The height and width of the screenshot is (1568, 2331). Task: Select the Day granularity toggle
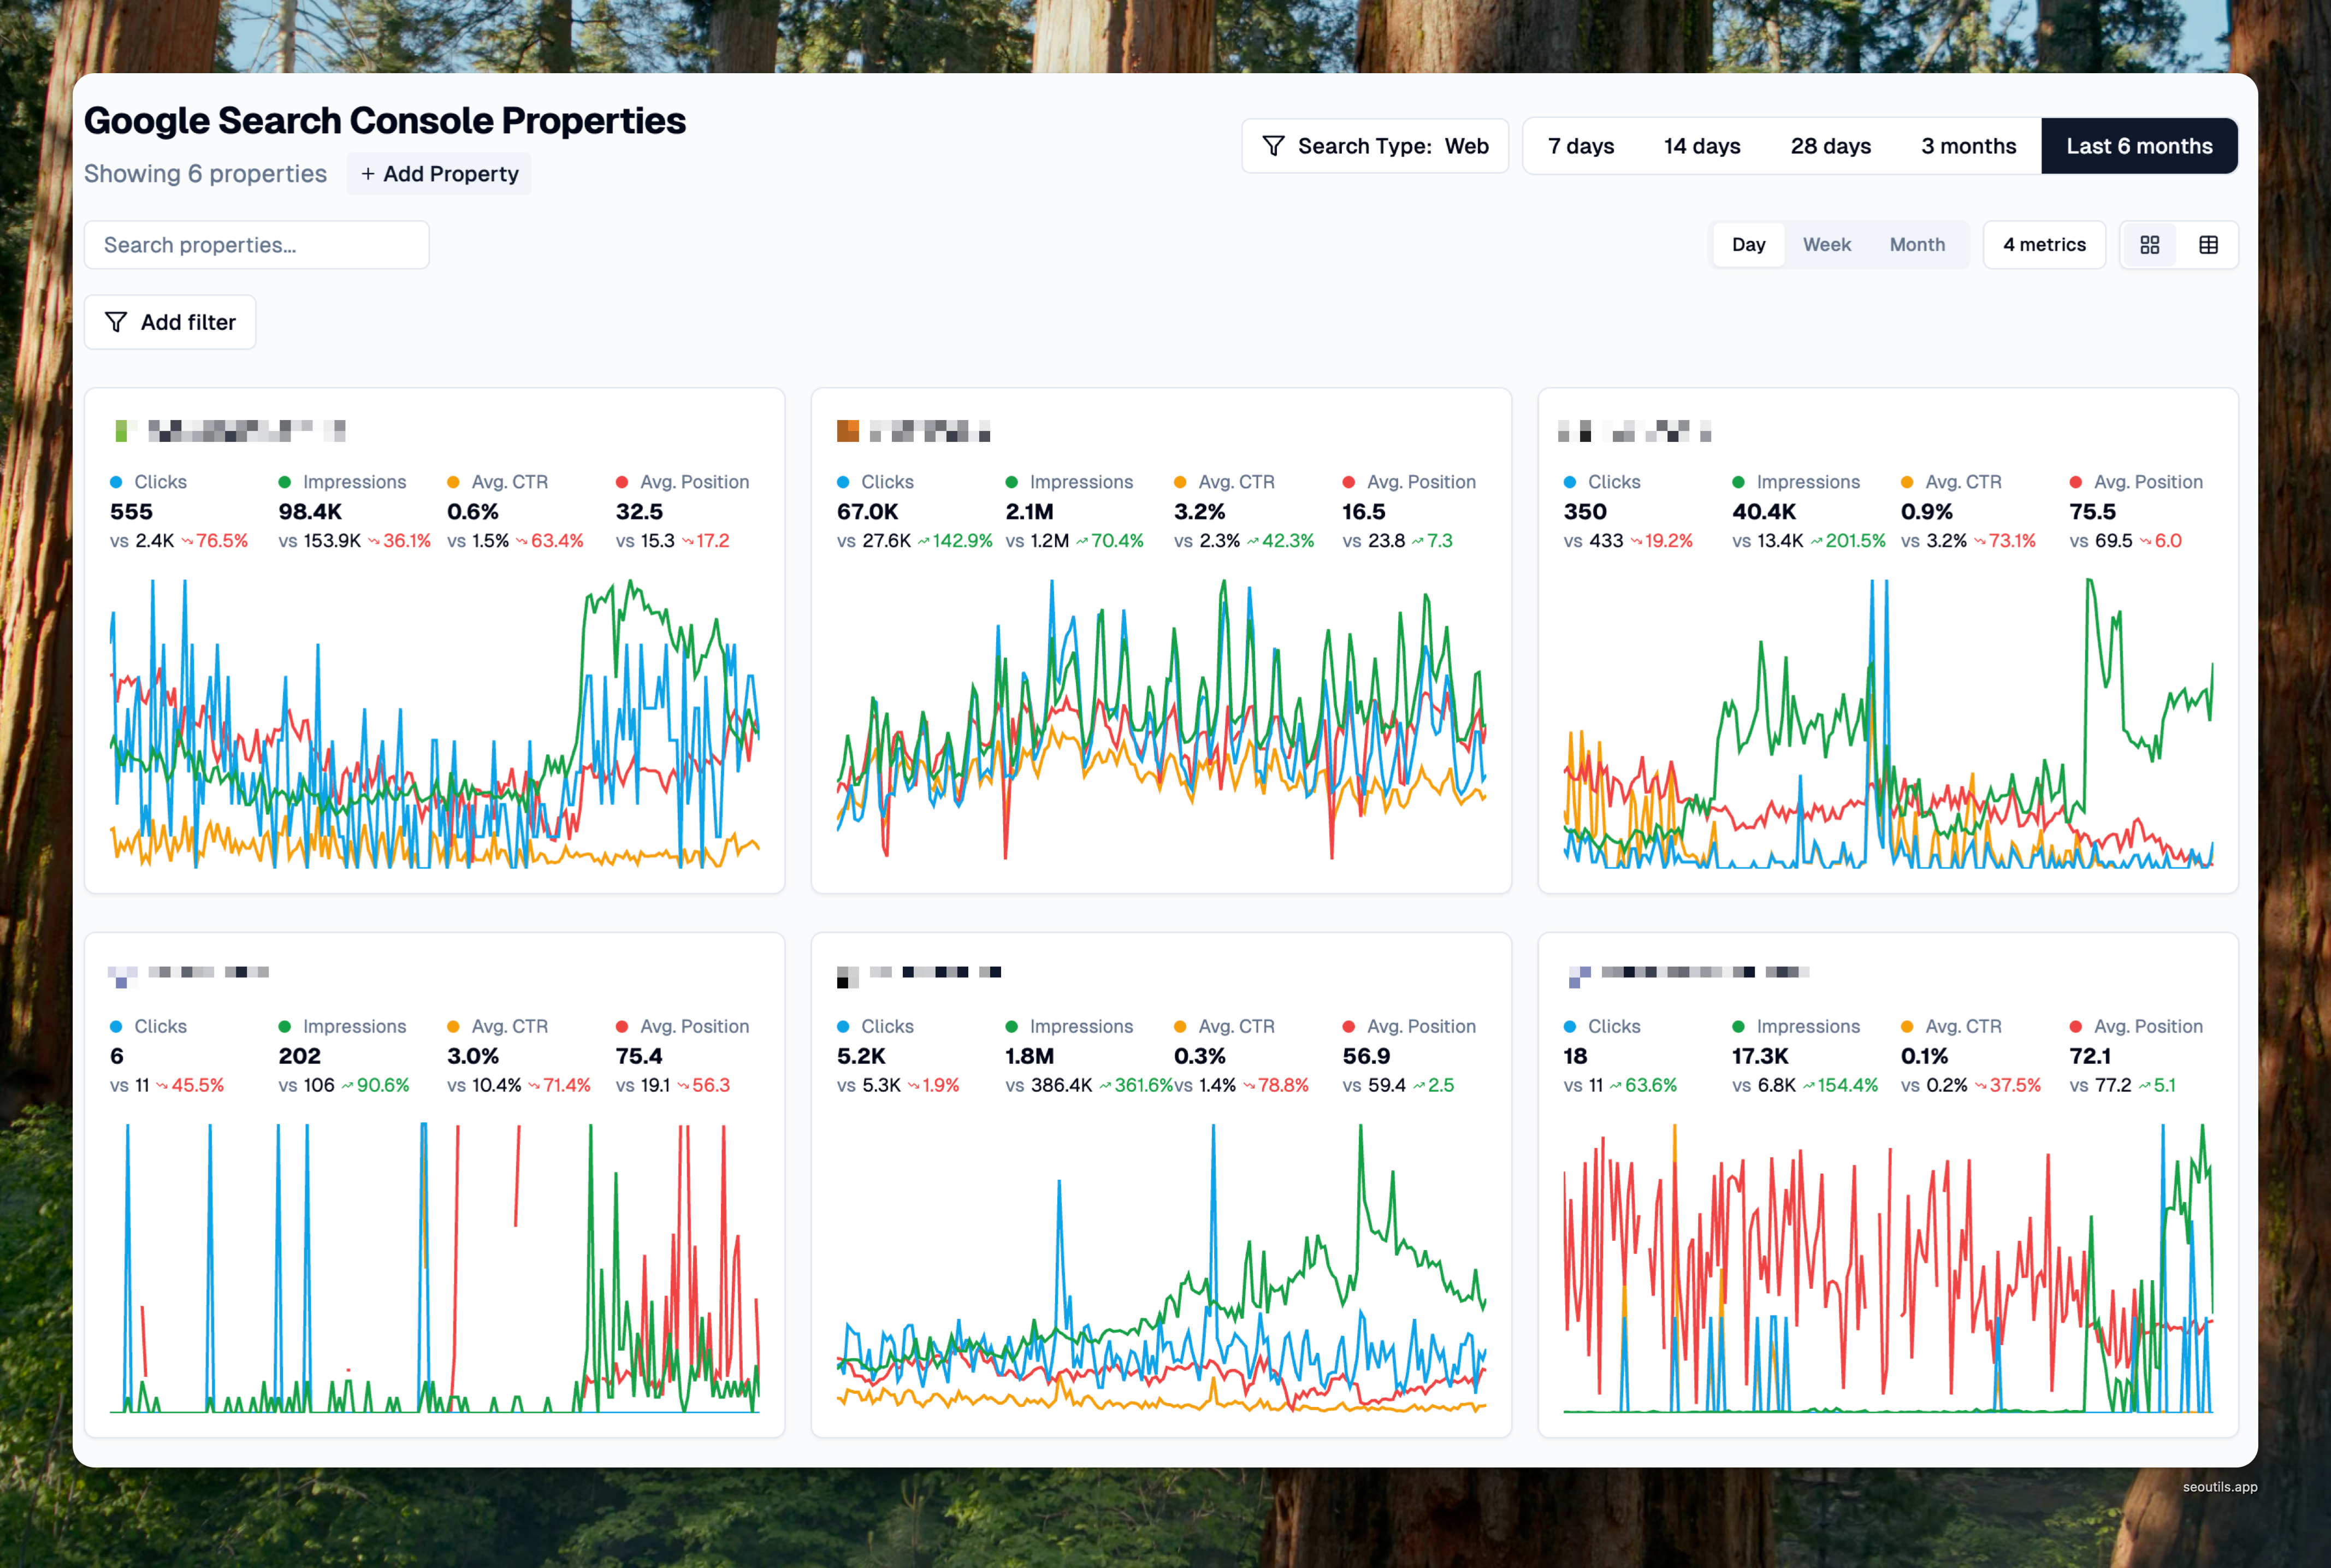pyautogui.click(x=1748, y=245)
